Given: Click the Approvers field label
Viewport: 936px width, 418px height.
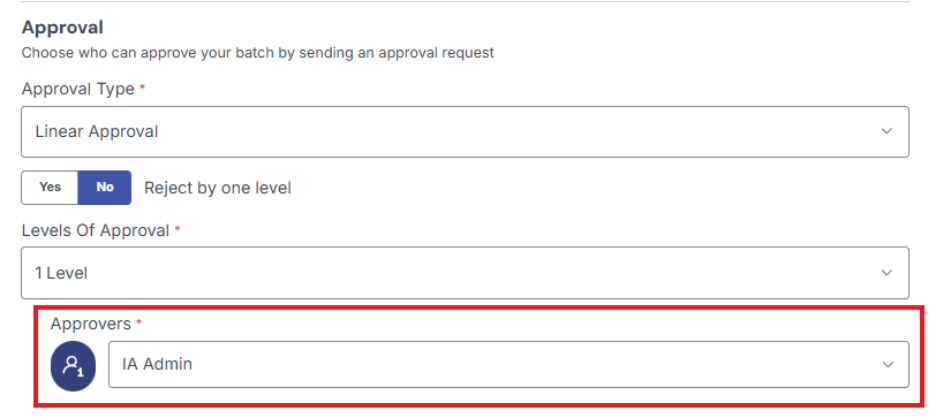Looking at the screenshot, I should click(x=91, y=324).
